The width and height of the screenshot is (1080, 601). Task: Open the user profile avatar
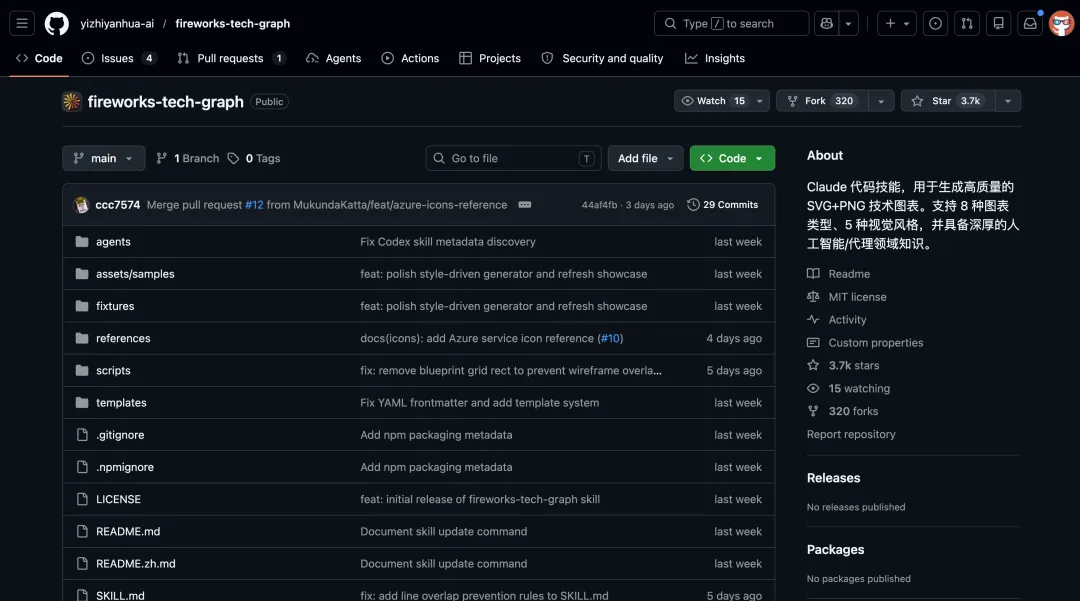point(1061,23)
